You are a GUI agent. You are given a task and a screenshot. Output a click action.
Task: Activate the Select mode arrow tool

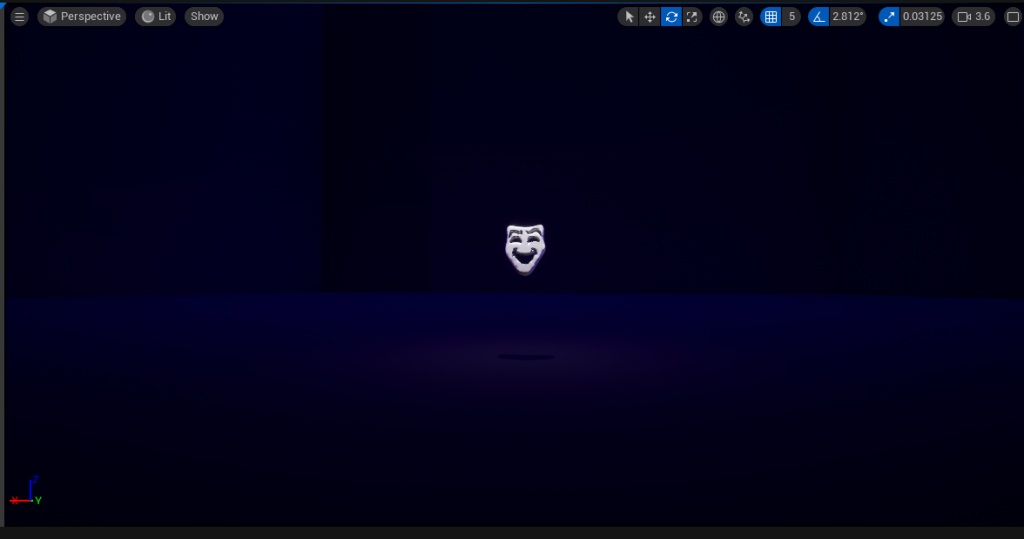click(x=629, y=16)
